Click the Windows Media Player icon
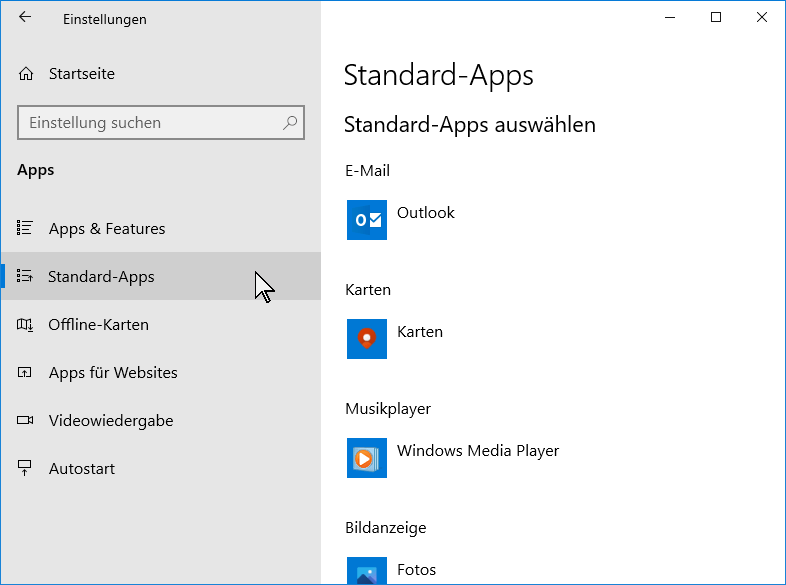The image size is (786, 585). 367,458
